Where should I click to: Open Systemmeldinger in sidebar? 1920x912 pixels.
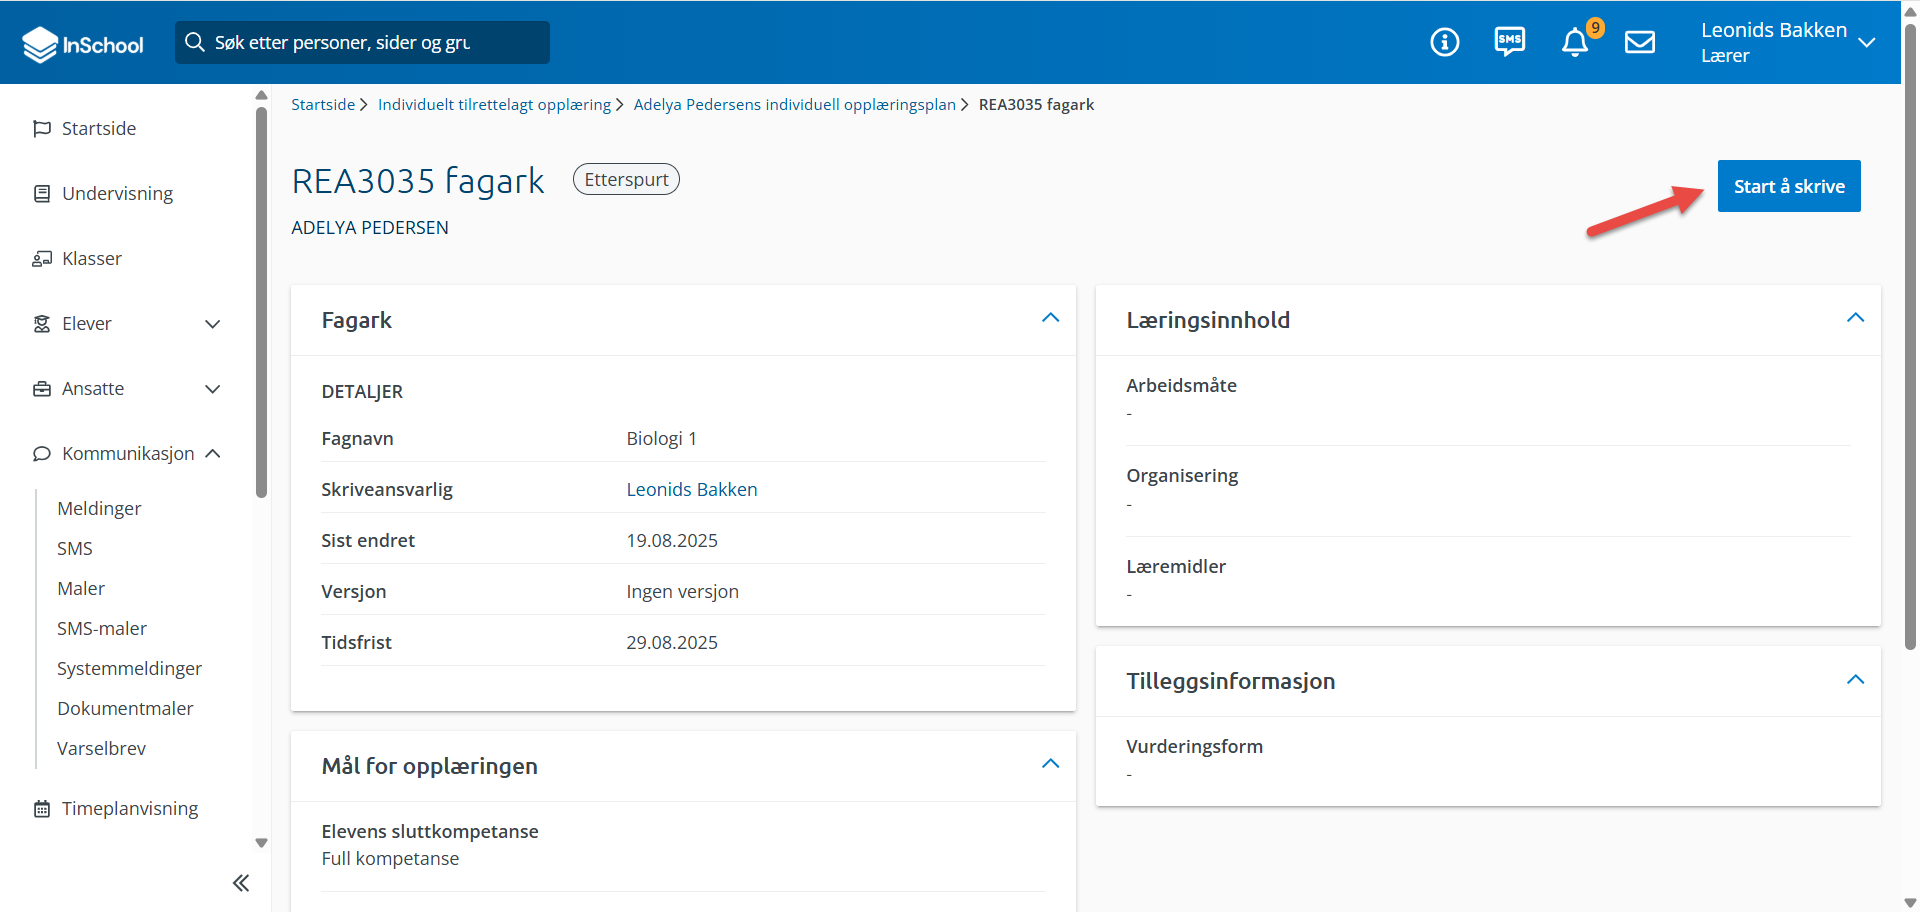129,668
